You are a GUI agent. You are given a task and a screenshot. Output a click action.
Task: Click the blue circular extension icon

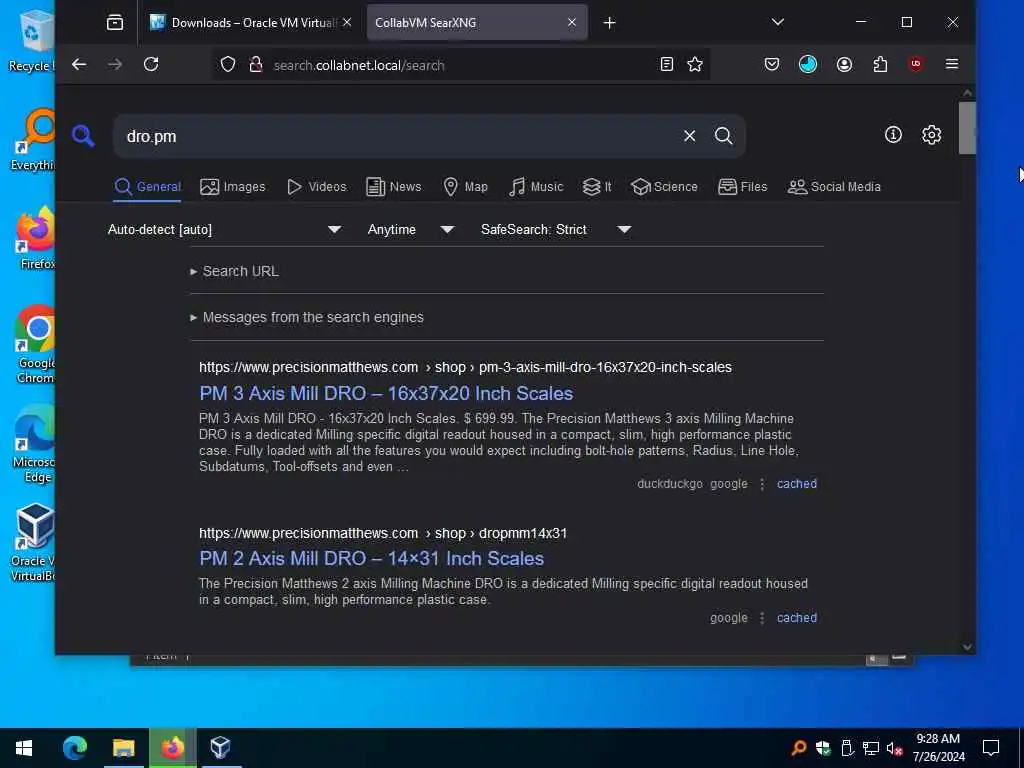808,64
